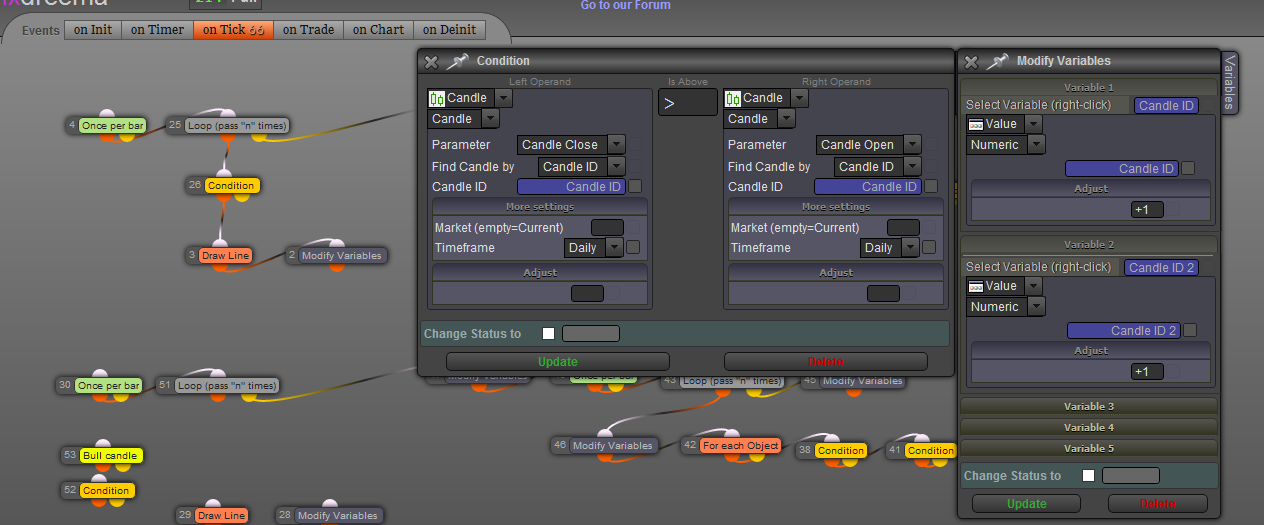Switch to 'on Deinit' event tab
This screenshot has height=525, width=1264.
click(x=450, y=30)
